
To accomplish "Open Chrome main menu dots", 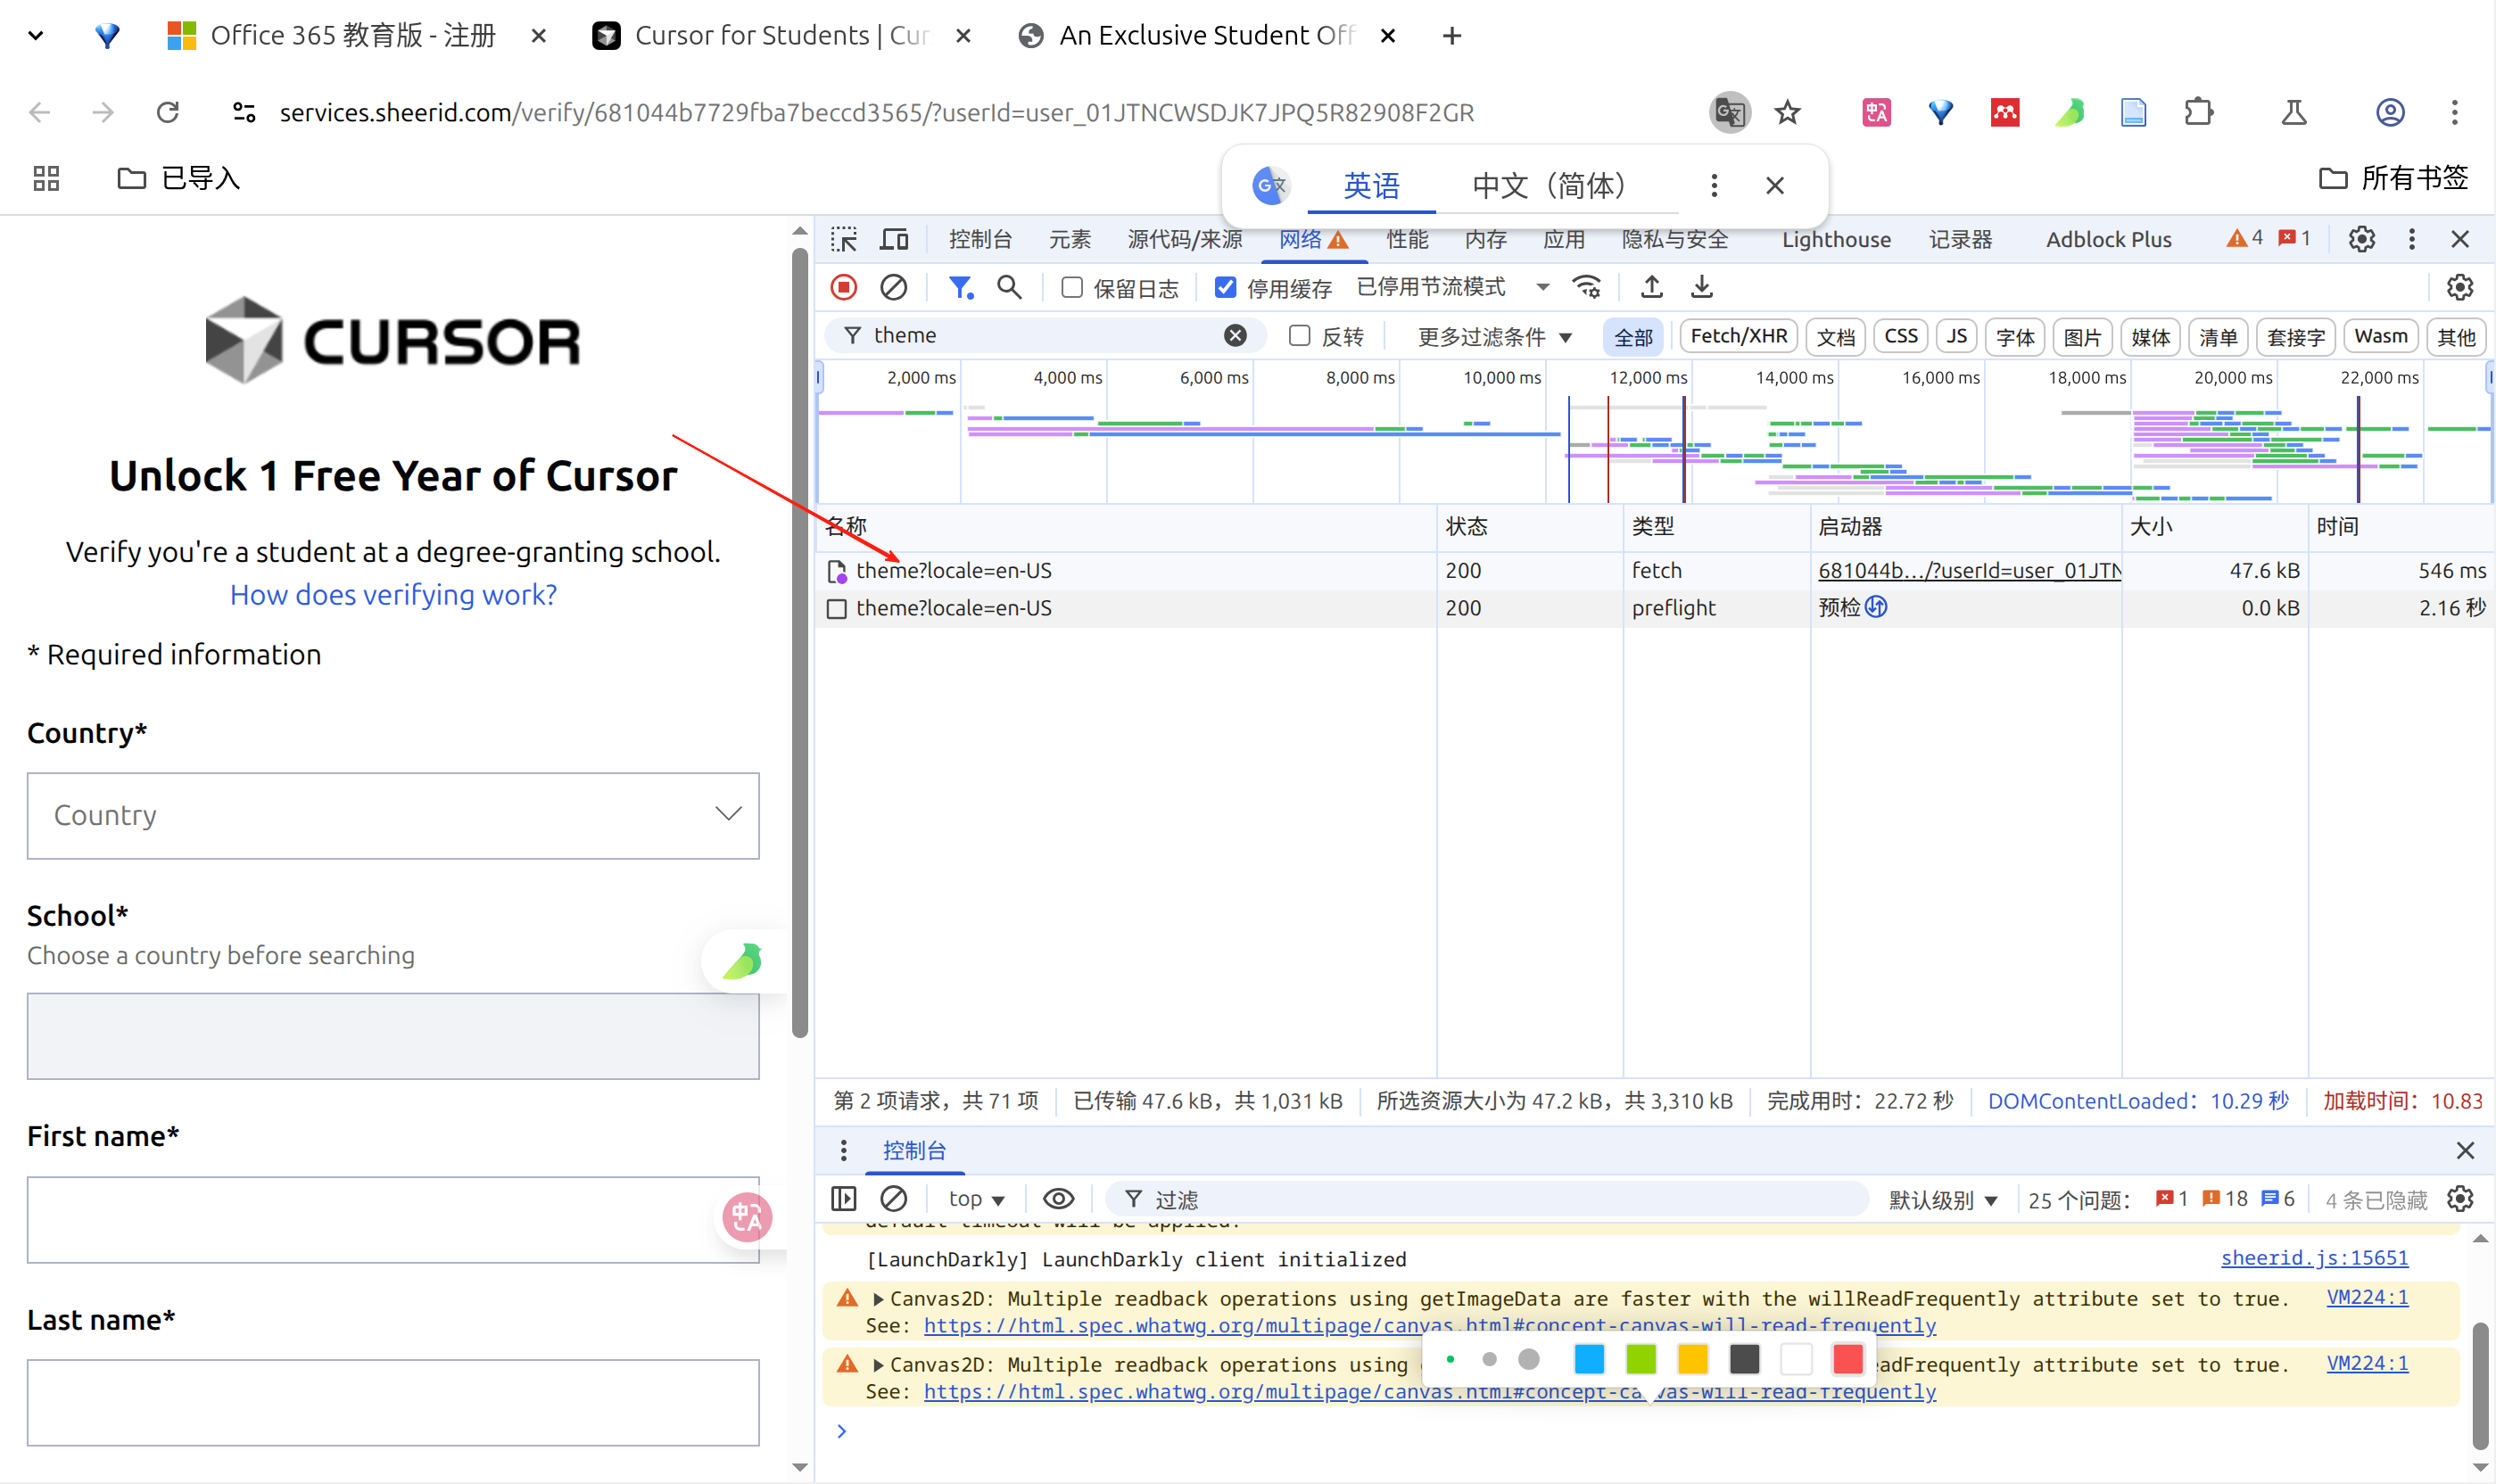I will (2454, 112).
